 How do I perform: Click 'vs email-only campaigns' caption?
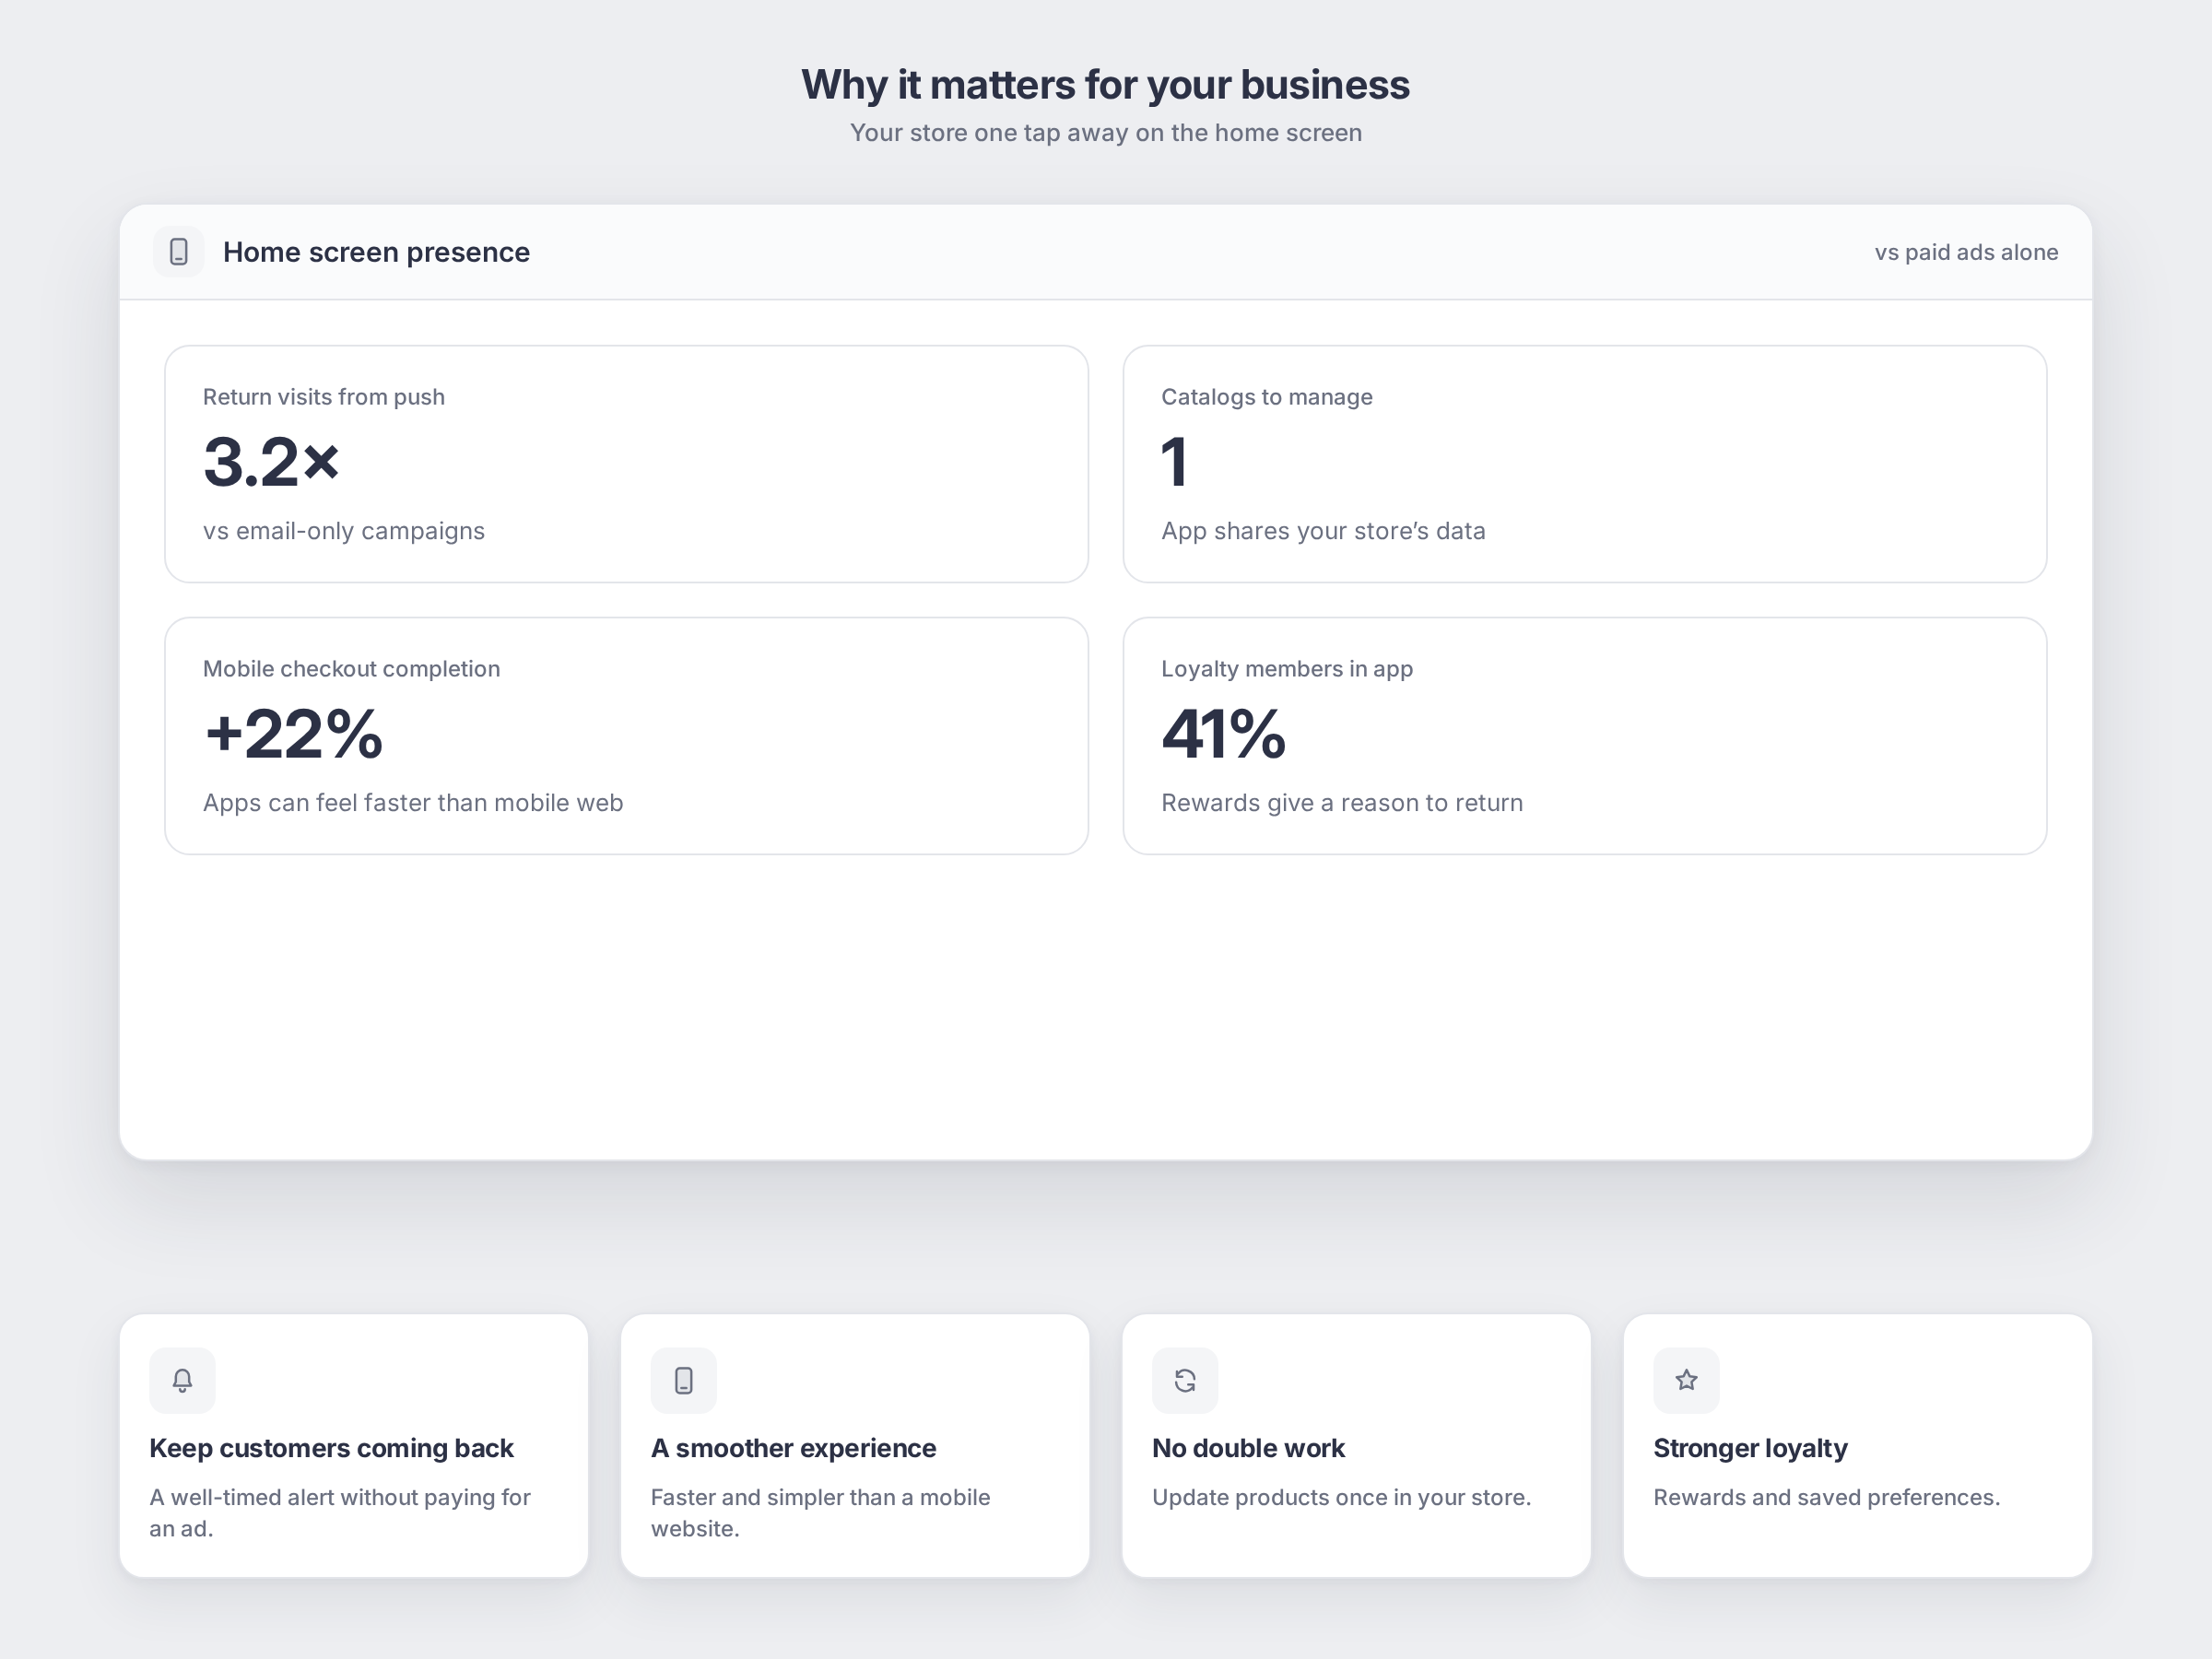(x=344, y=531)
